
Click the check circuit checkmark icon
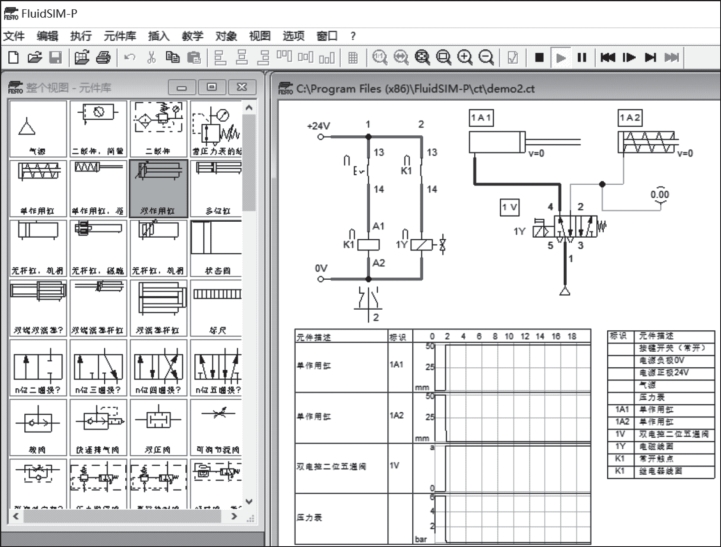tap(512, 58)
